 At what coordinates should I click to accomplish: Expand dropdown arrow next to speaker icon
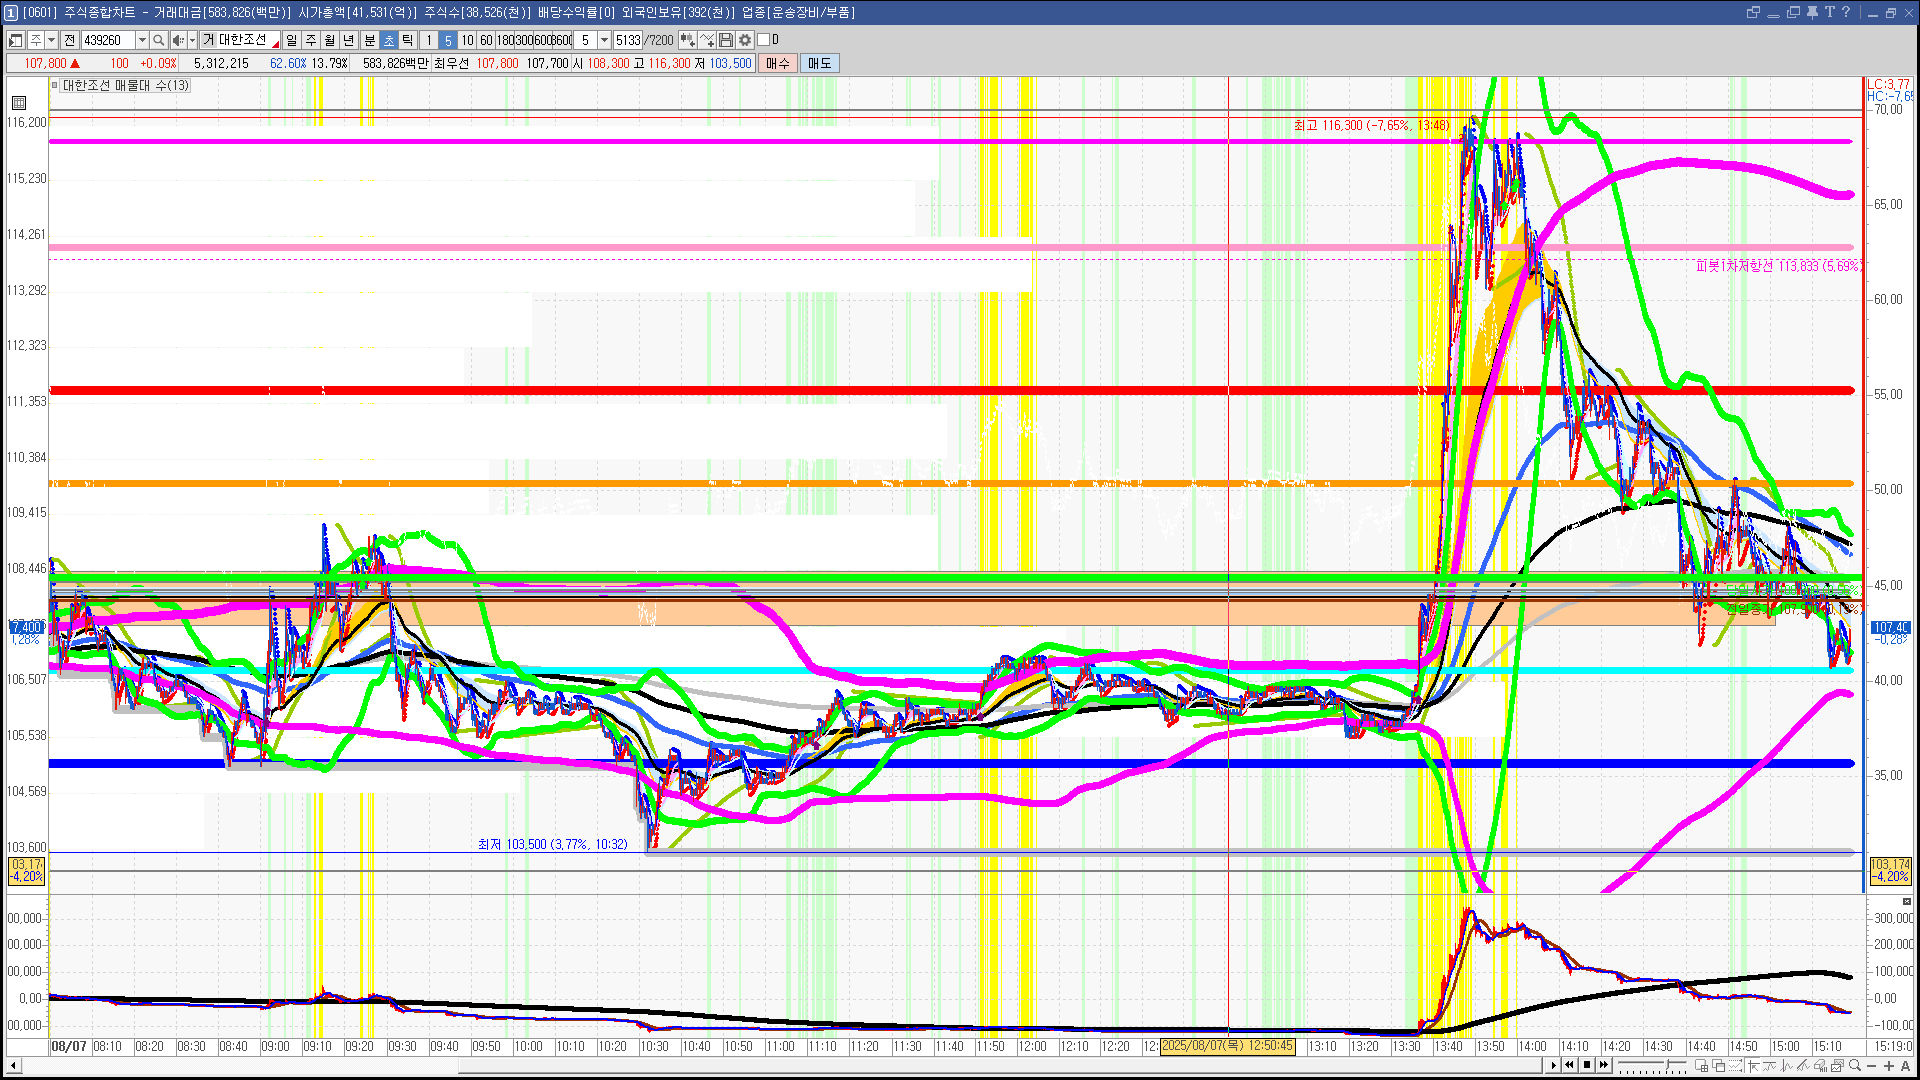[x=192, y=40]
